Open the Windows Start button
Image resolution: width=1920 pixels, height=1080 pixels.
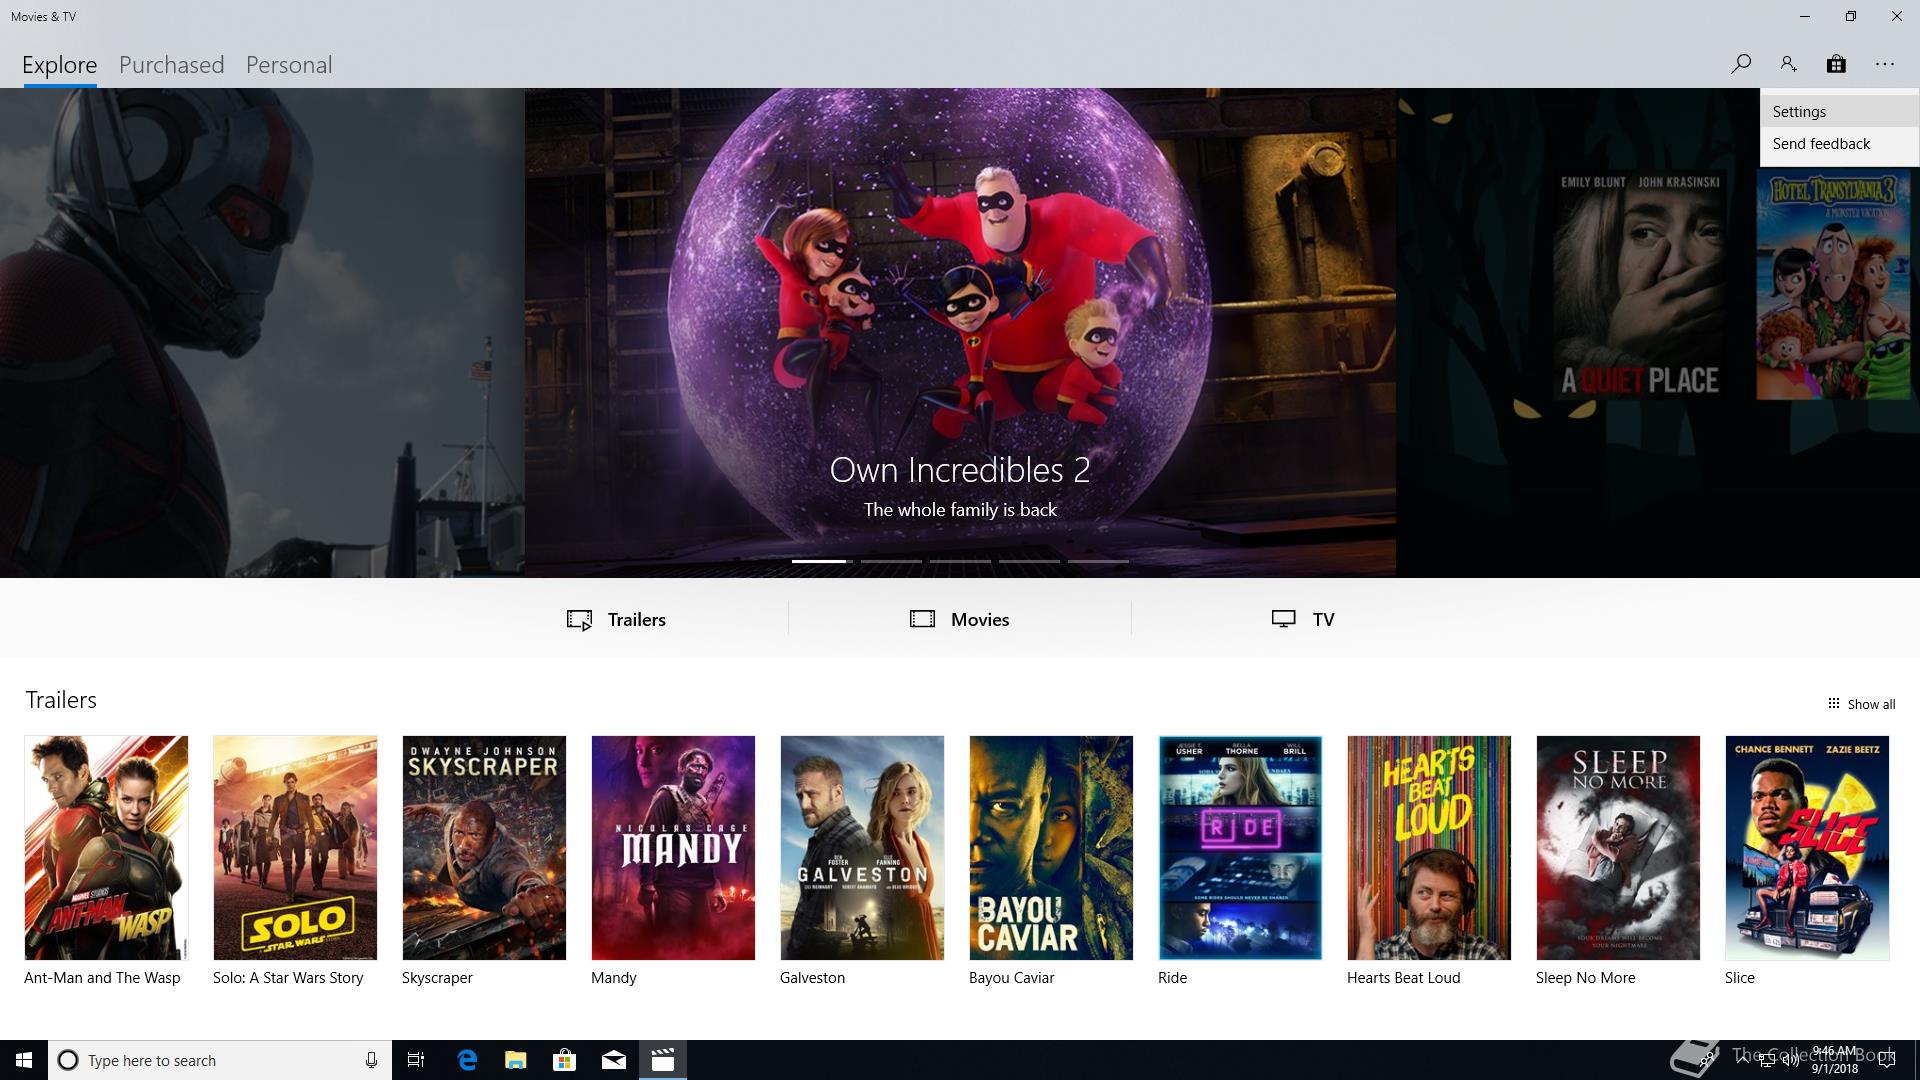coord(24,1060)
